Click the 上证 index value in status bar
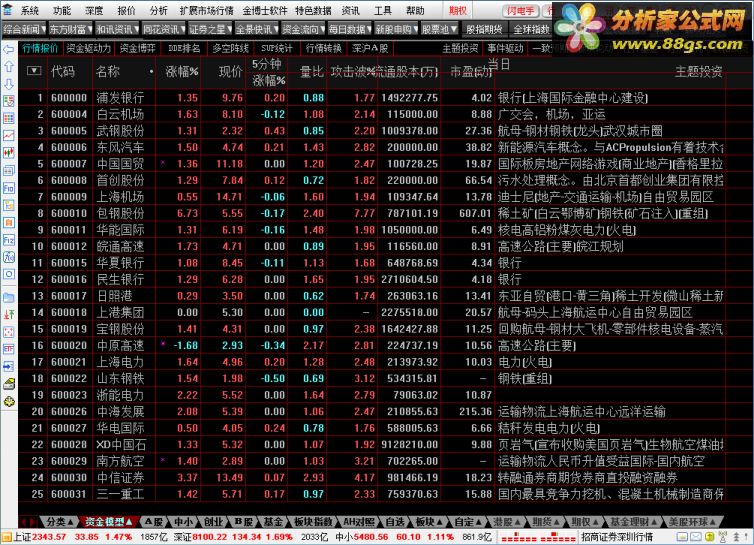 (x=49, y=537)
